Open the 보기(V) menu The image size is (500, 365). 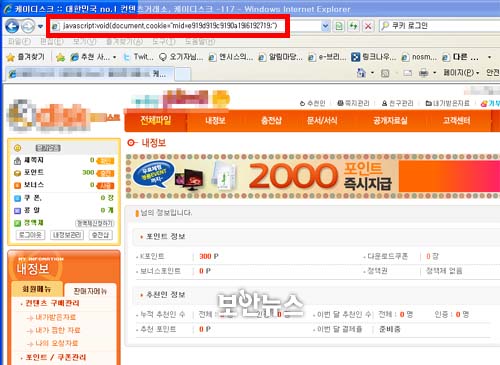pyautogui.click(x=84, y=42)
